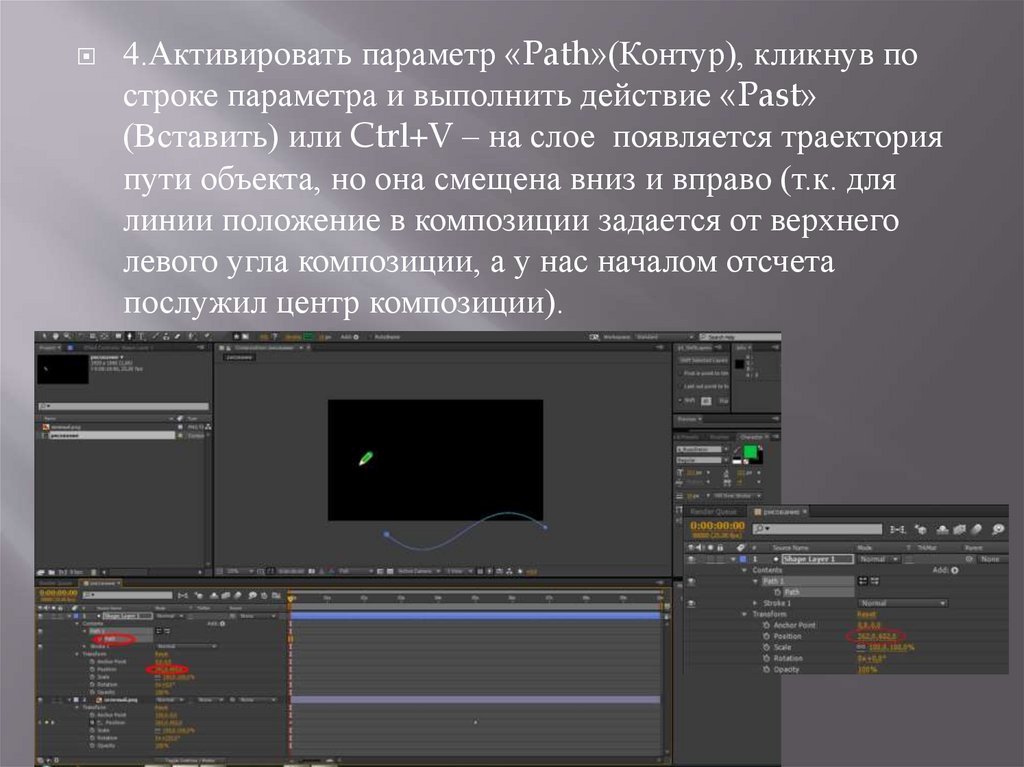Click Motion Blur icon in enlarged timeline
Image resolution: width=1024 pixels, height=767 pixels.
pyautogui.click(x=976, y=530)
